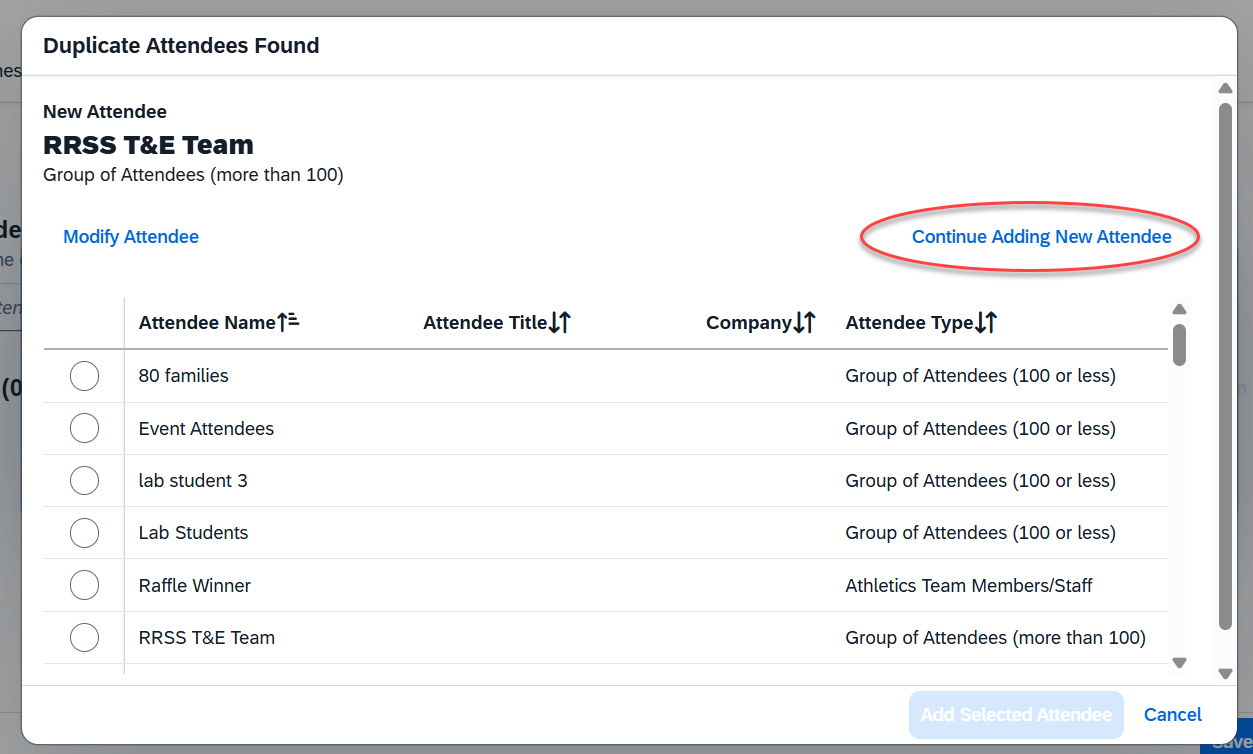Sort the Attendee Type column
This screenshot has width=1253, height=754.
[986, 322]
